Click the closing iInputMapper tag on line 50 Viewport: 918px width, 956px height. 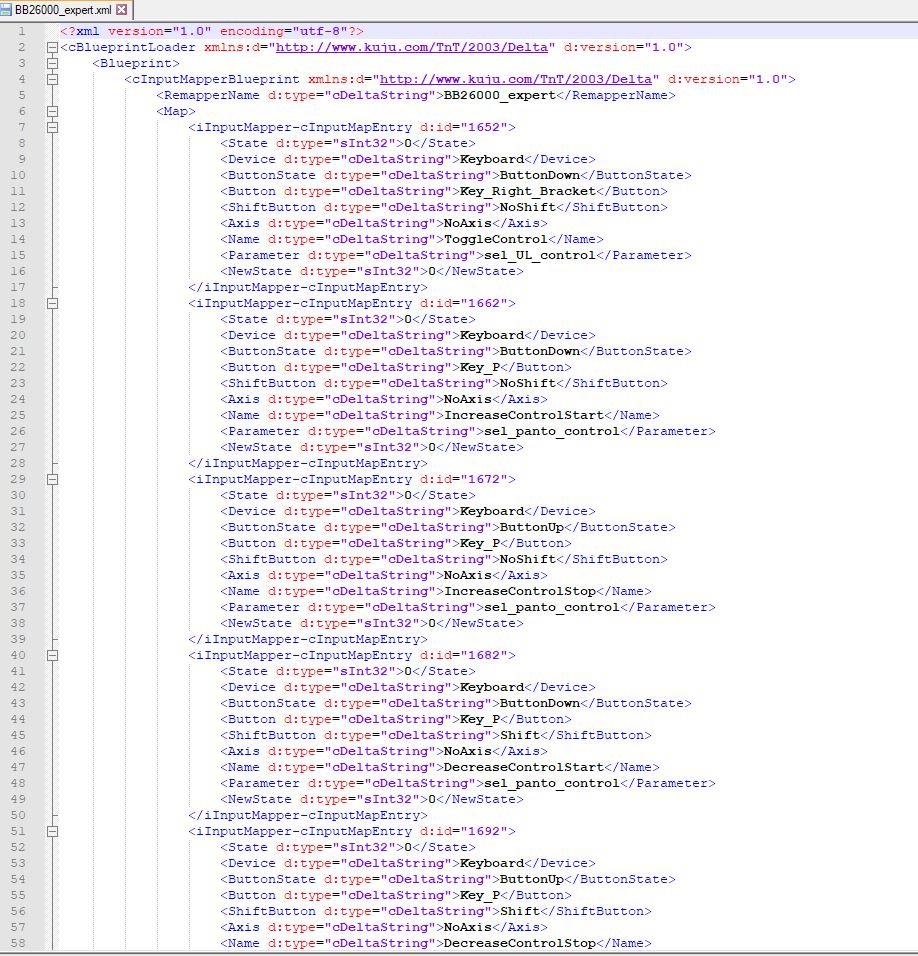(308, 816)
